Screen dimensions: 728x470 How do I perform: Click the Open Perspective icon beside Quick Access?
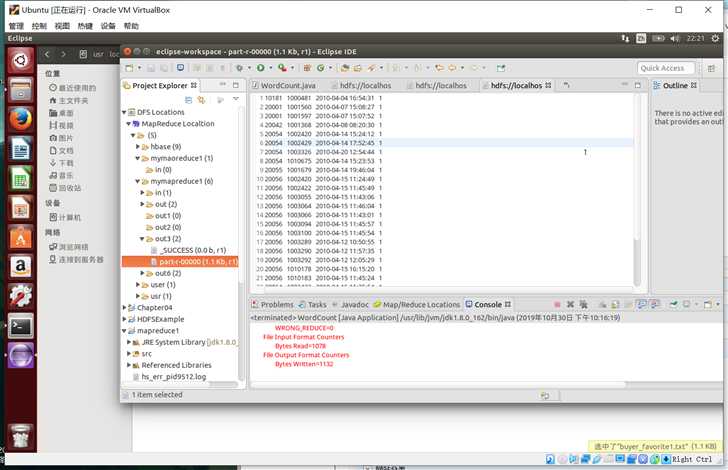711,68
